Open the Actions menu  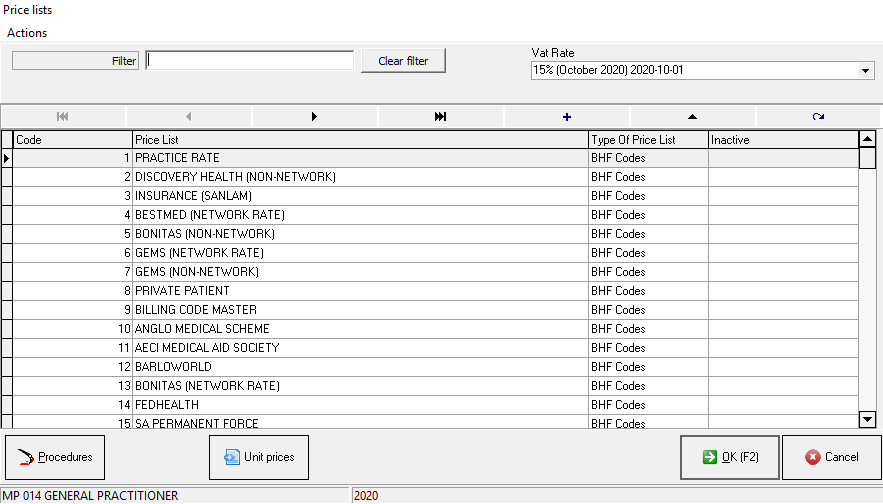click(x=26, y=33)
